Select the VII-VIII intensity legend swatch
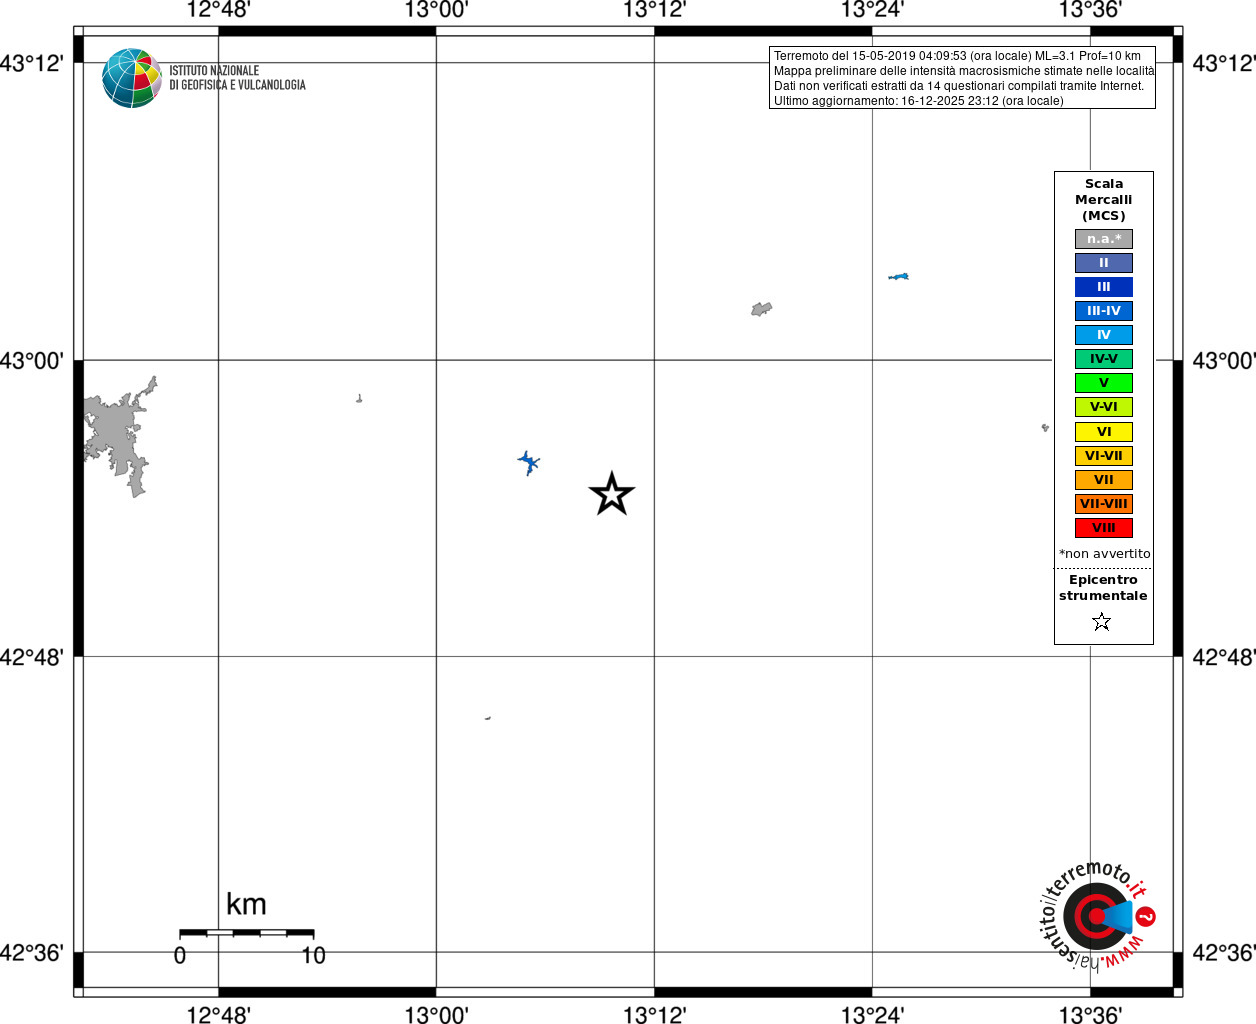Screen dimensions: 1256x1024 pyautogui.click(x=1104, y=504)
